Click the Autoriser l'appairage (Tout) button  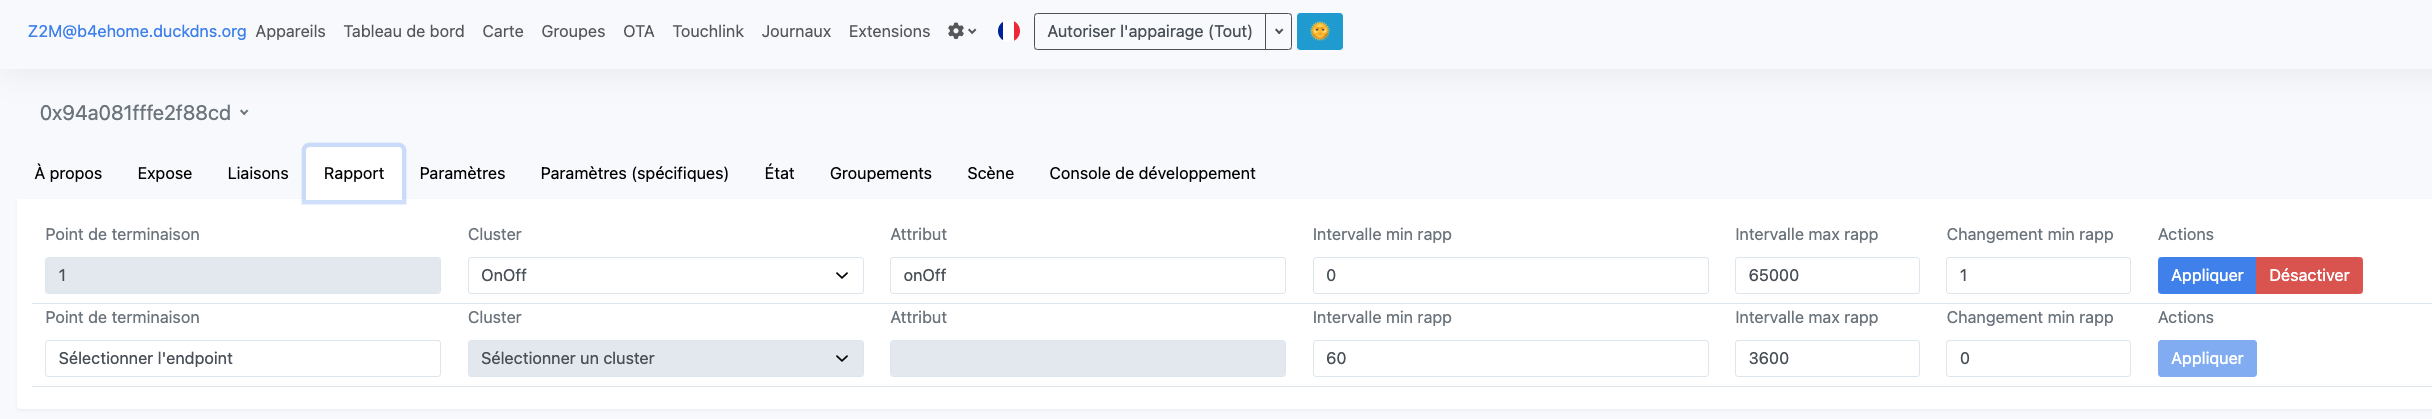pos(1149,31)
